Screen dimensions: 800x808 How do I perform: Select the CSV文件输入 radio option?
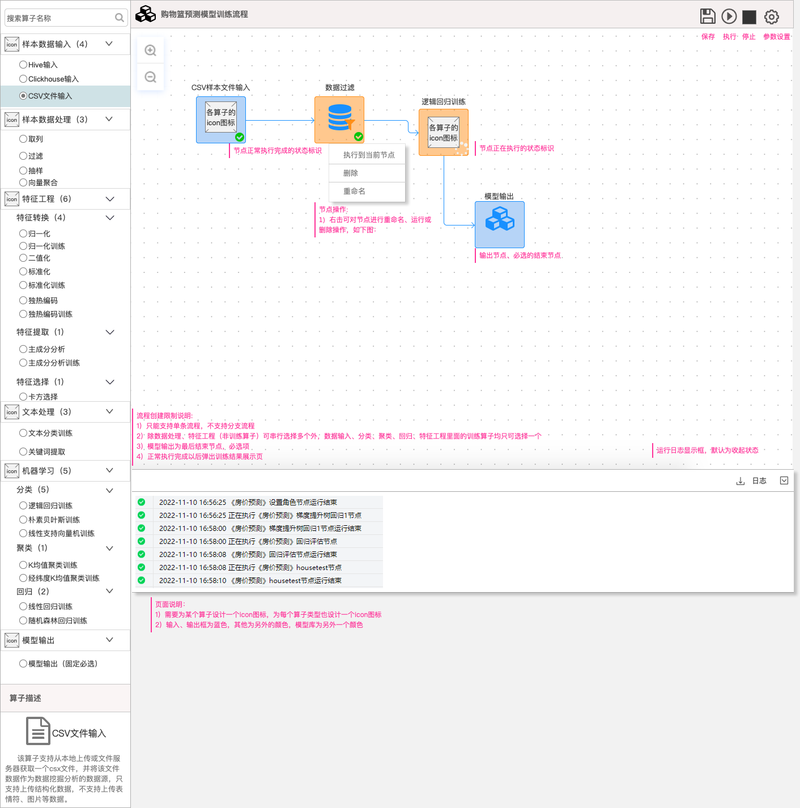pos(23,96)
